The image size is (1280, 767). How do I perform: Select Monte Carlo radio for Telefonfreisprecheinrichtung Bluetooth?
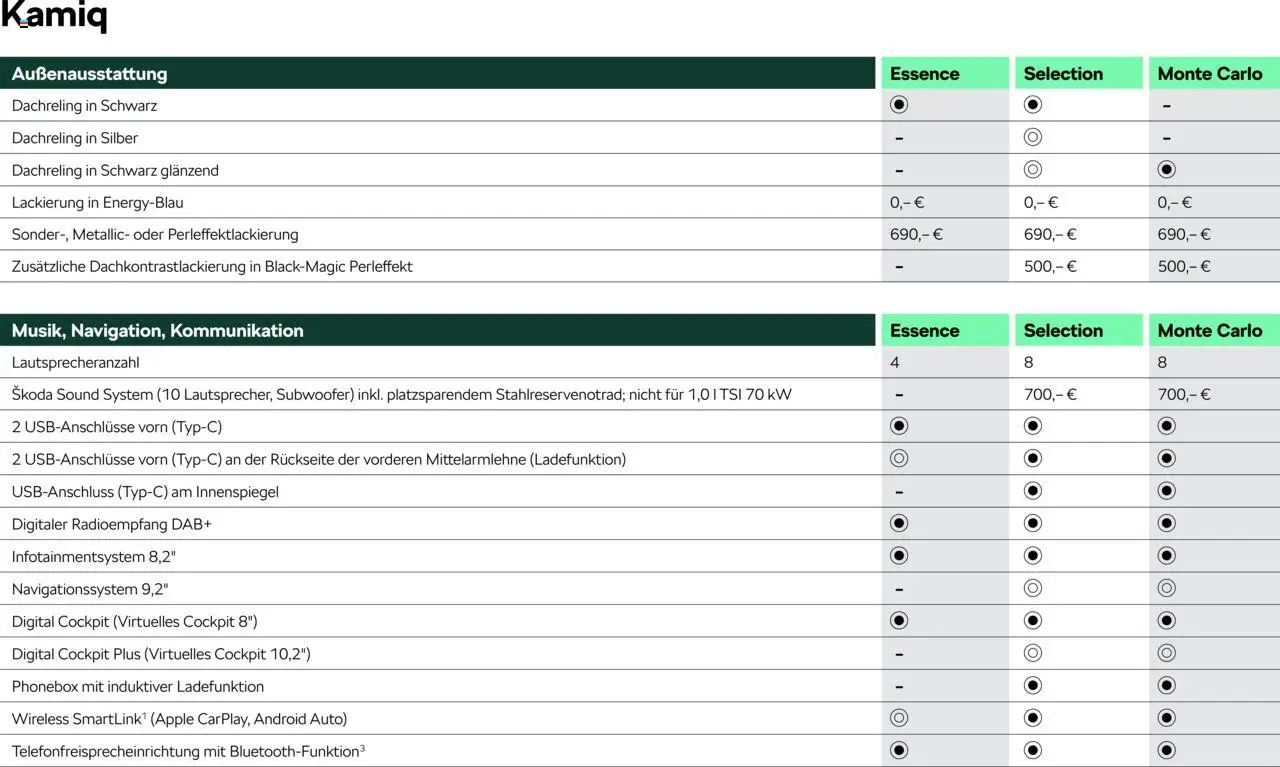pos(1166,750)
